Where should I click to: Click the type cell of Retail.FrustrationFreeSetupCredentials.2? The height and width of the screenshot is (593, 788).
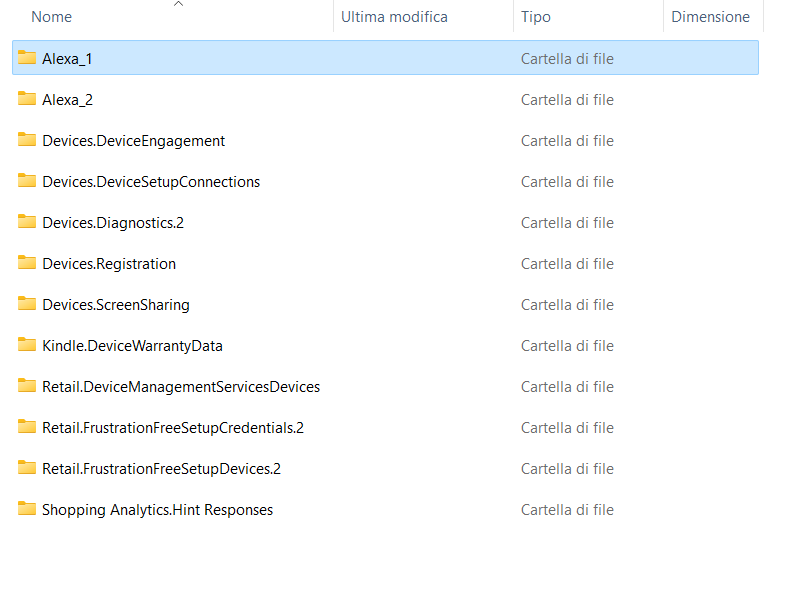(x=567, y=428)
